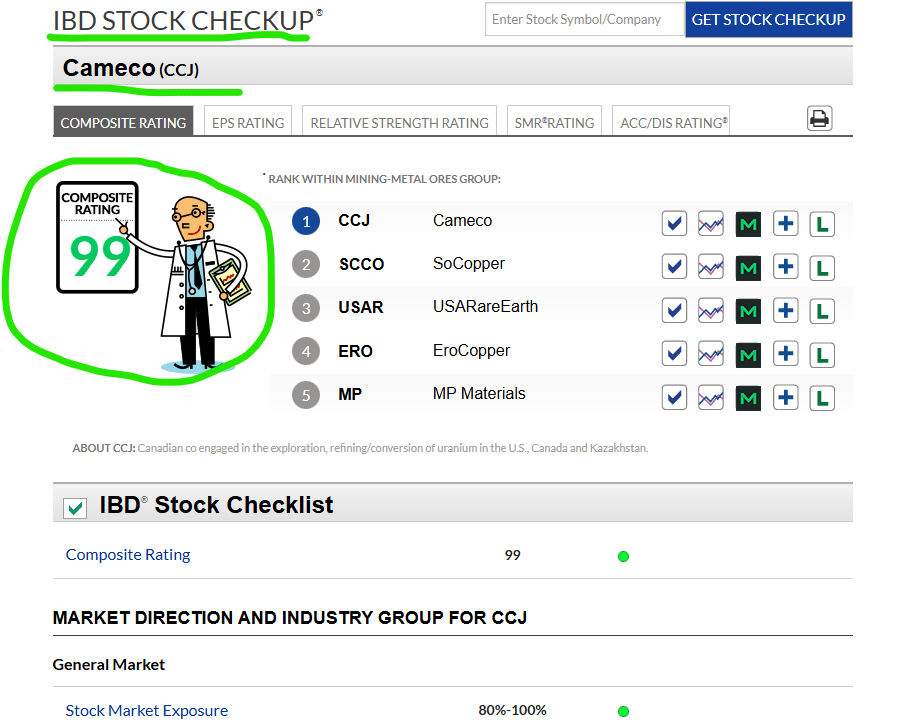Click the EroCopper company name
902x723 pixels.
[471, 350]
